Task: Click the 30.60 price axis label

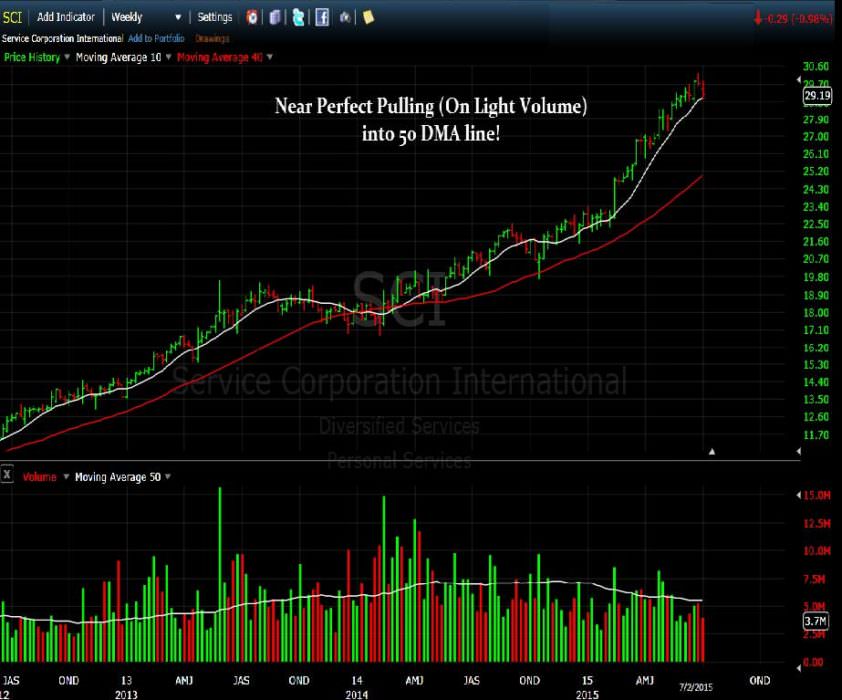Action: click(816, 66)
